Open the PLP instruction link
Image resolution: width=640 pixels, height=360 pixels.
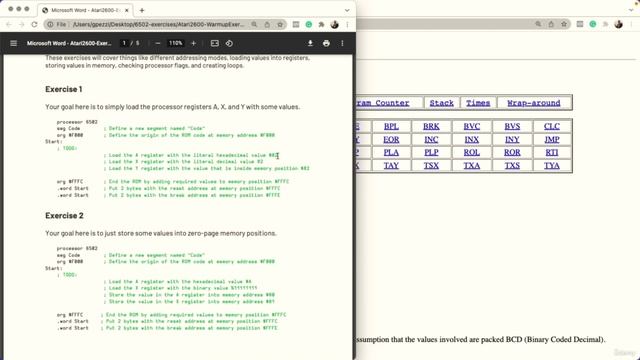[x=431, y=152]
